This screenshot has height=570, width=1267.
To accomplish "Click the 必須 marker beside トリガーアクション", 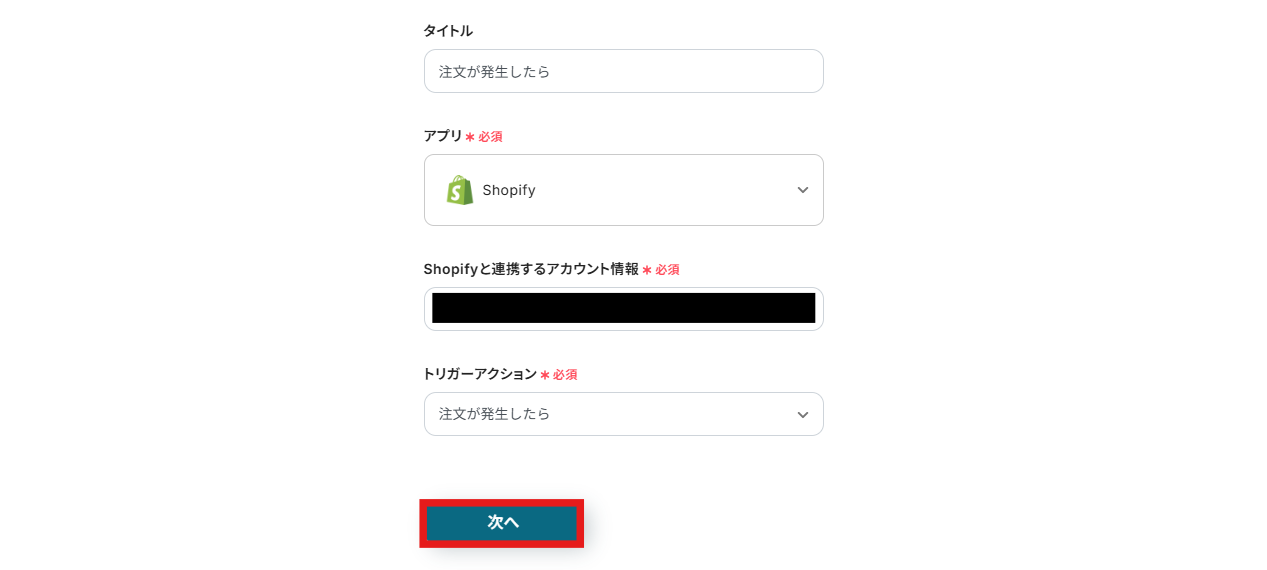I will tap(565, 375).
